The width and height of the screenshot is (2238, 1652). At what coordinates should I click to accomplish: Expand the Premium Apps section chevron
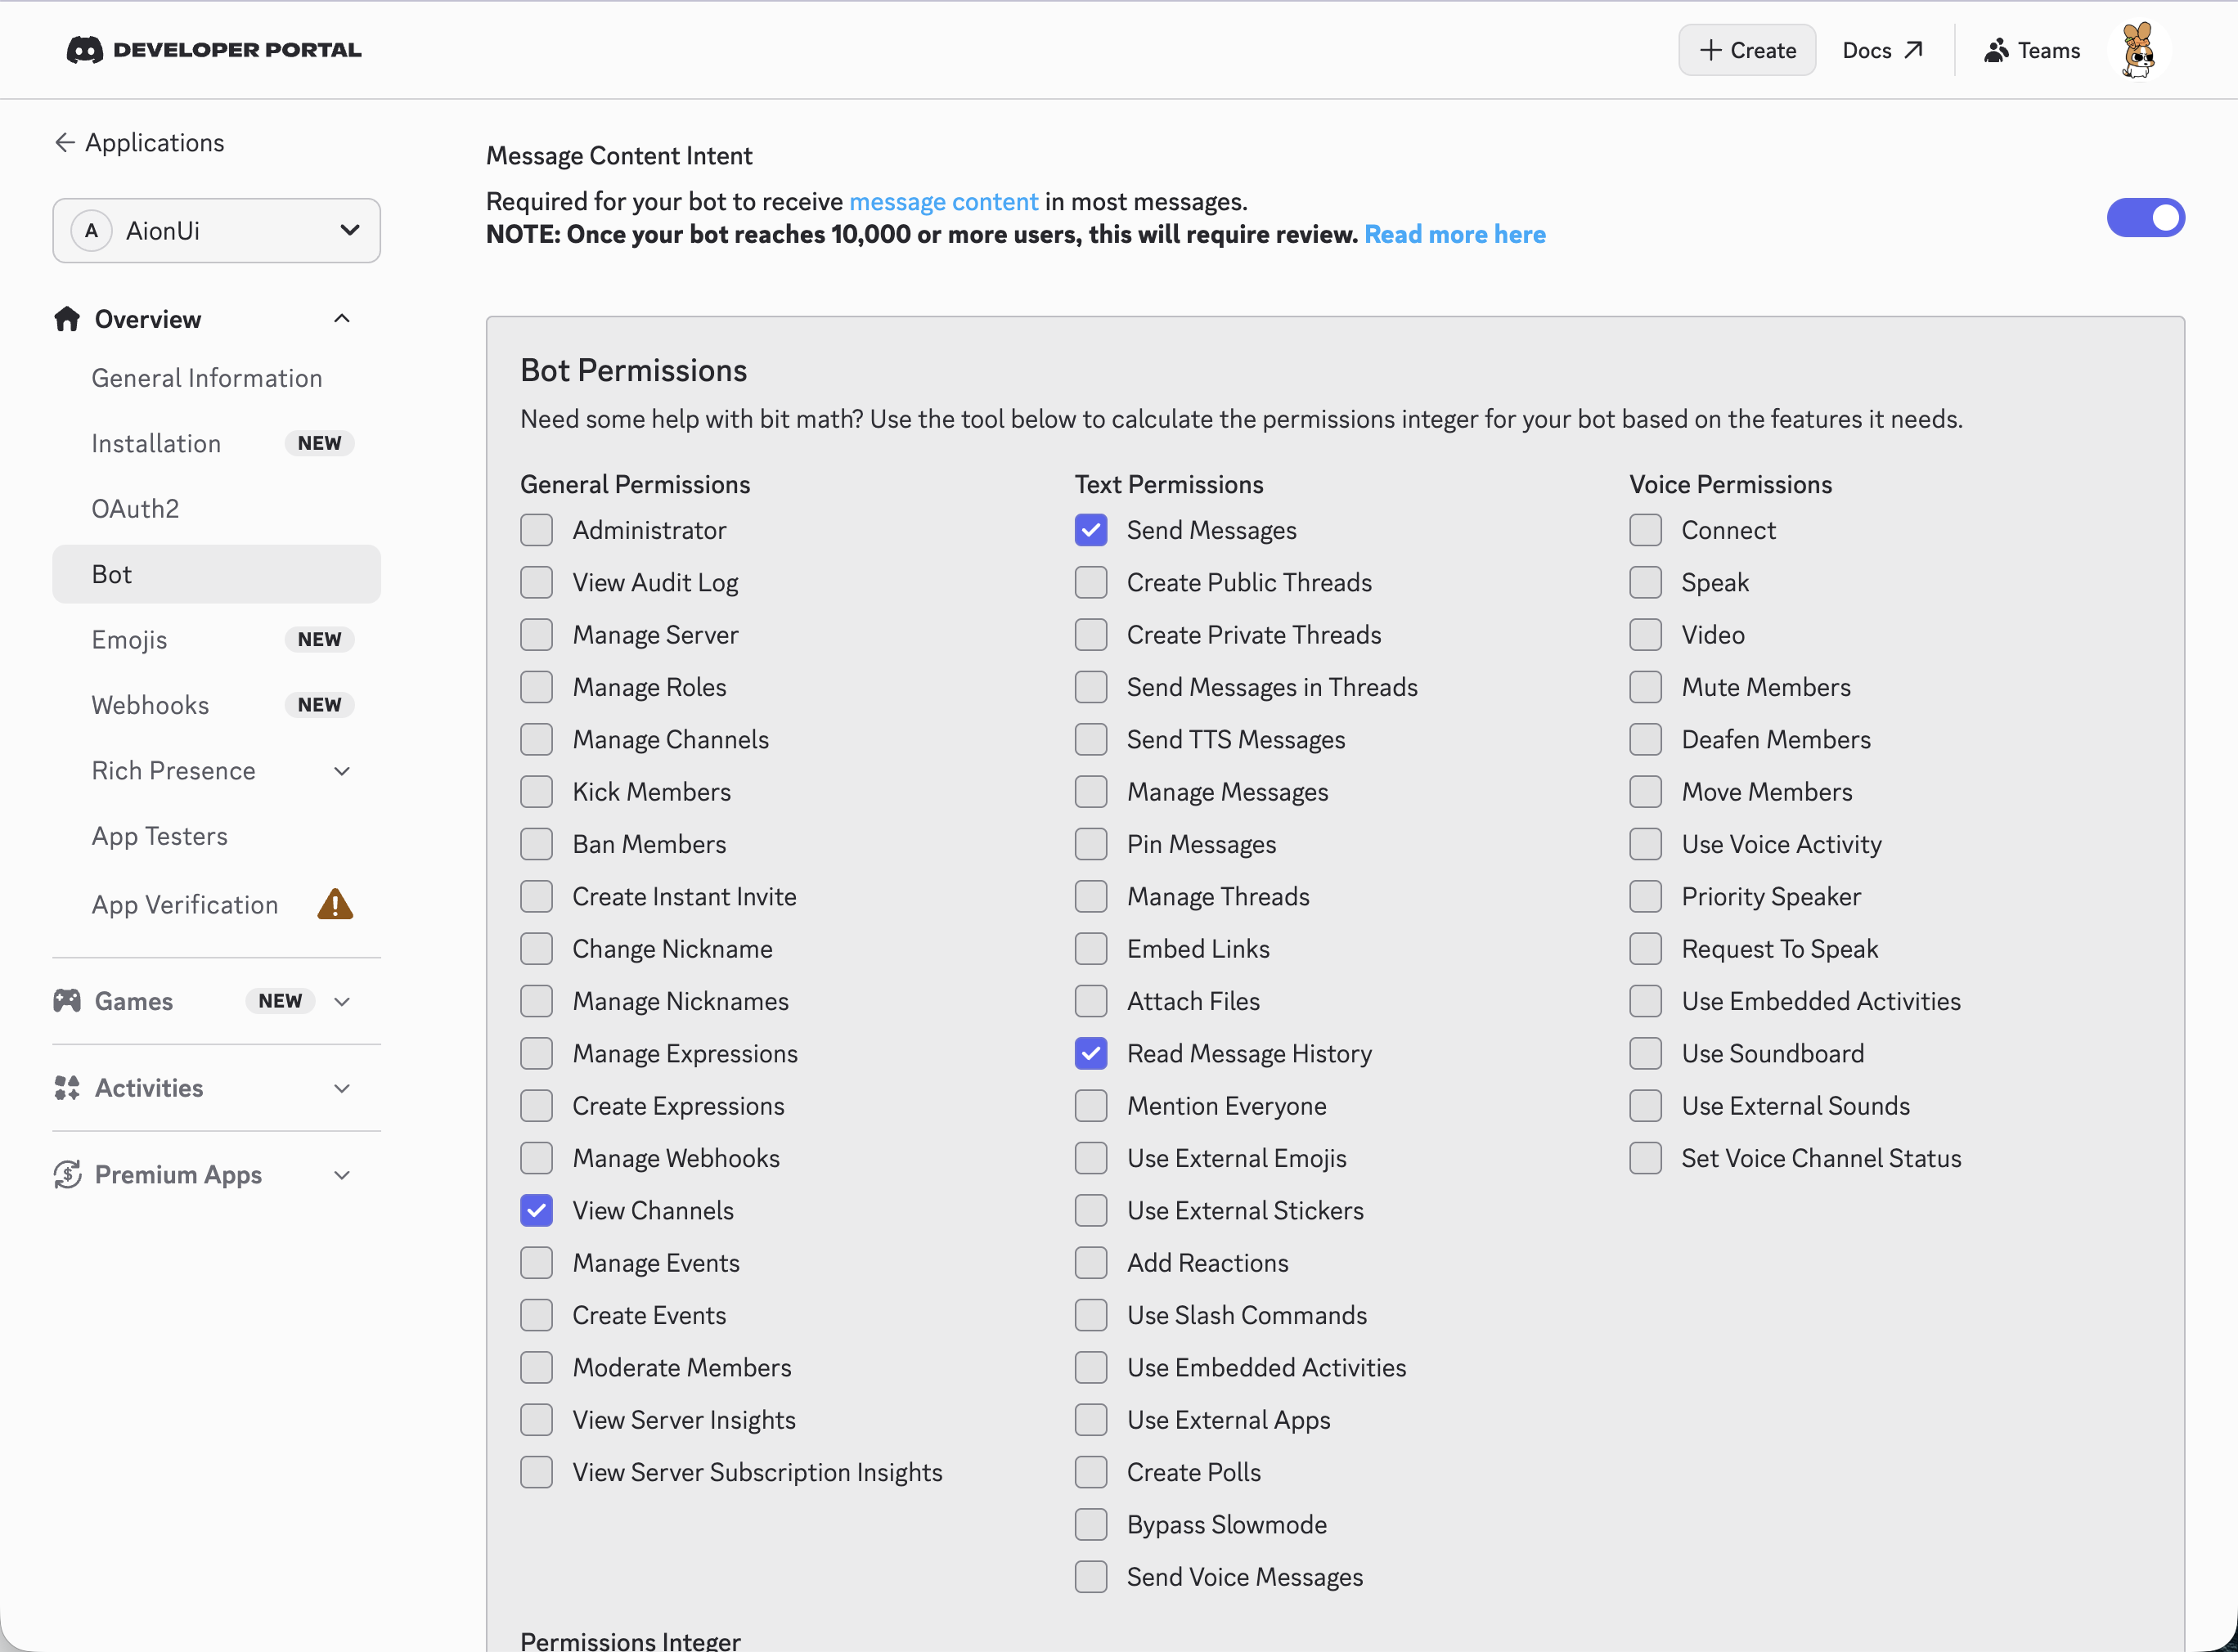pyautogui.click(x=342, y=1175)
